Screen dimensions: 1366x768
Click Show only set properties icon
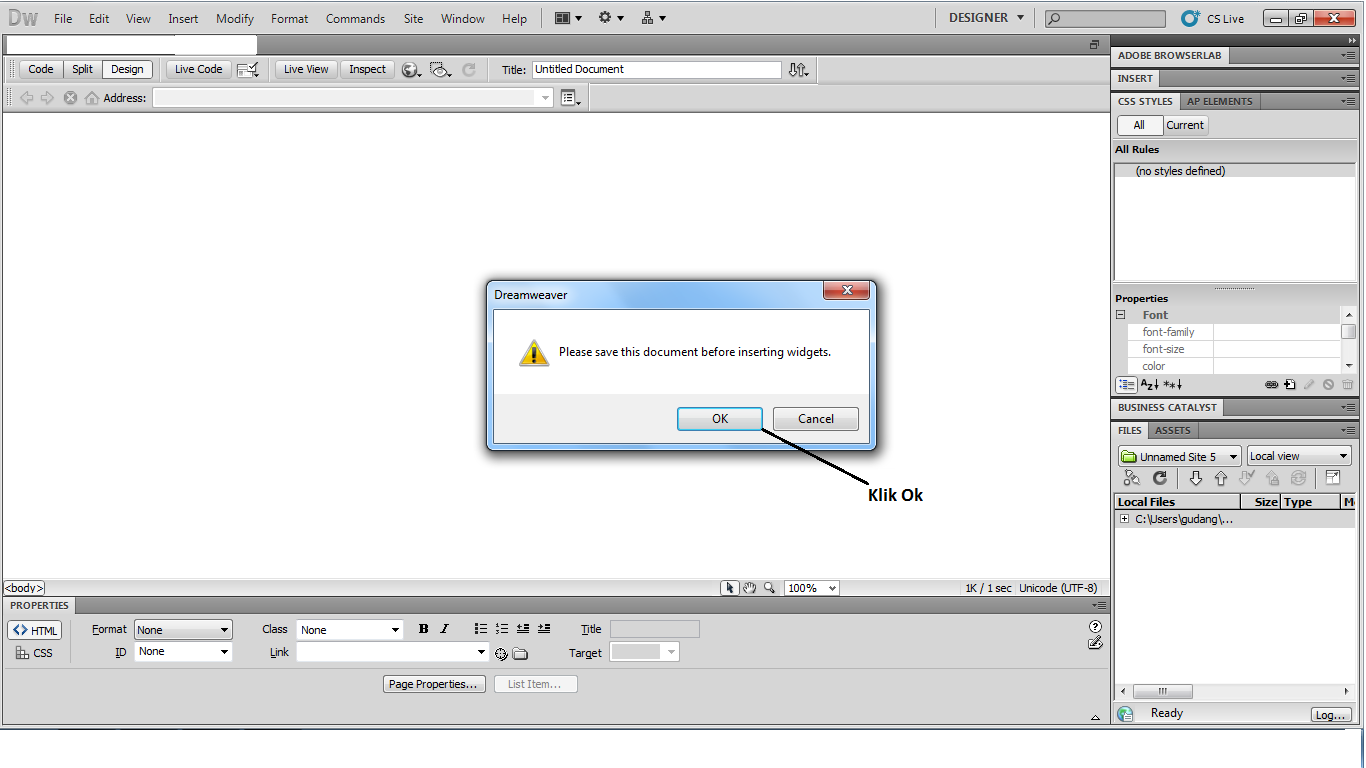pos(1172,384)
